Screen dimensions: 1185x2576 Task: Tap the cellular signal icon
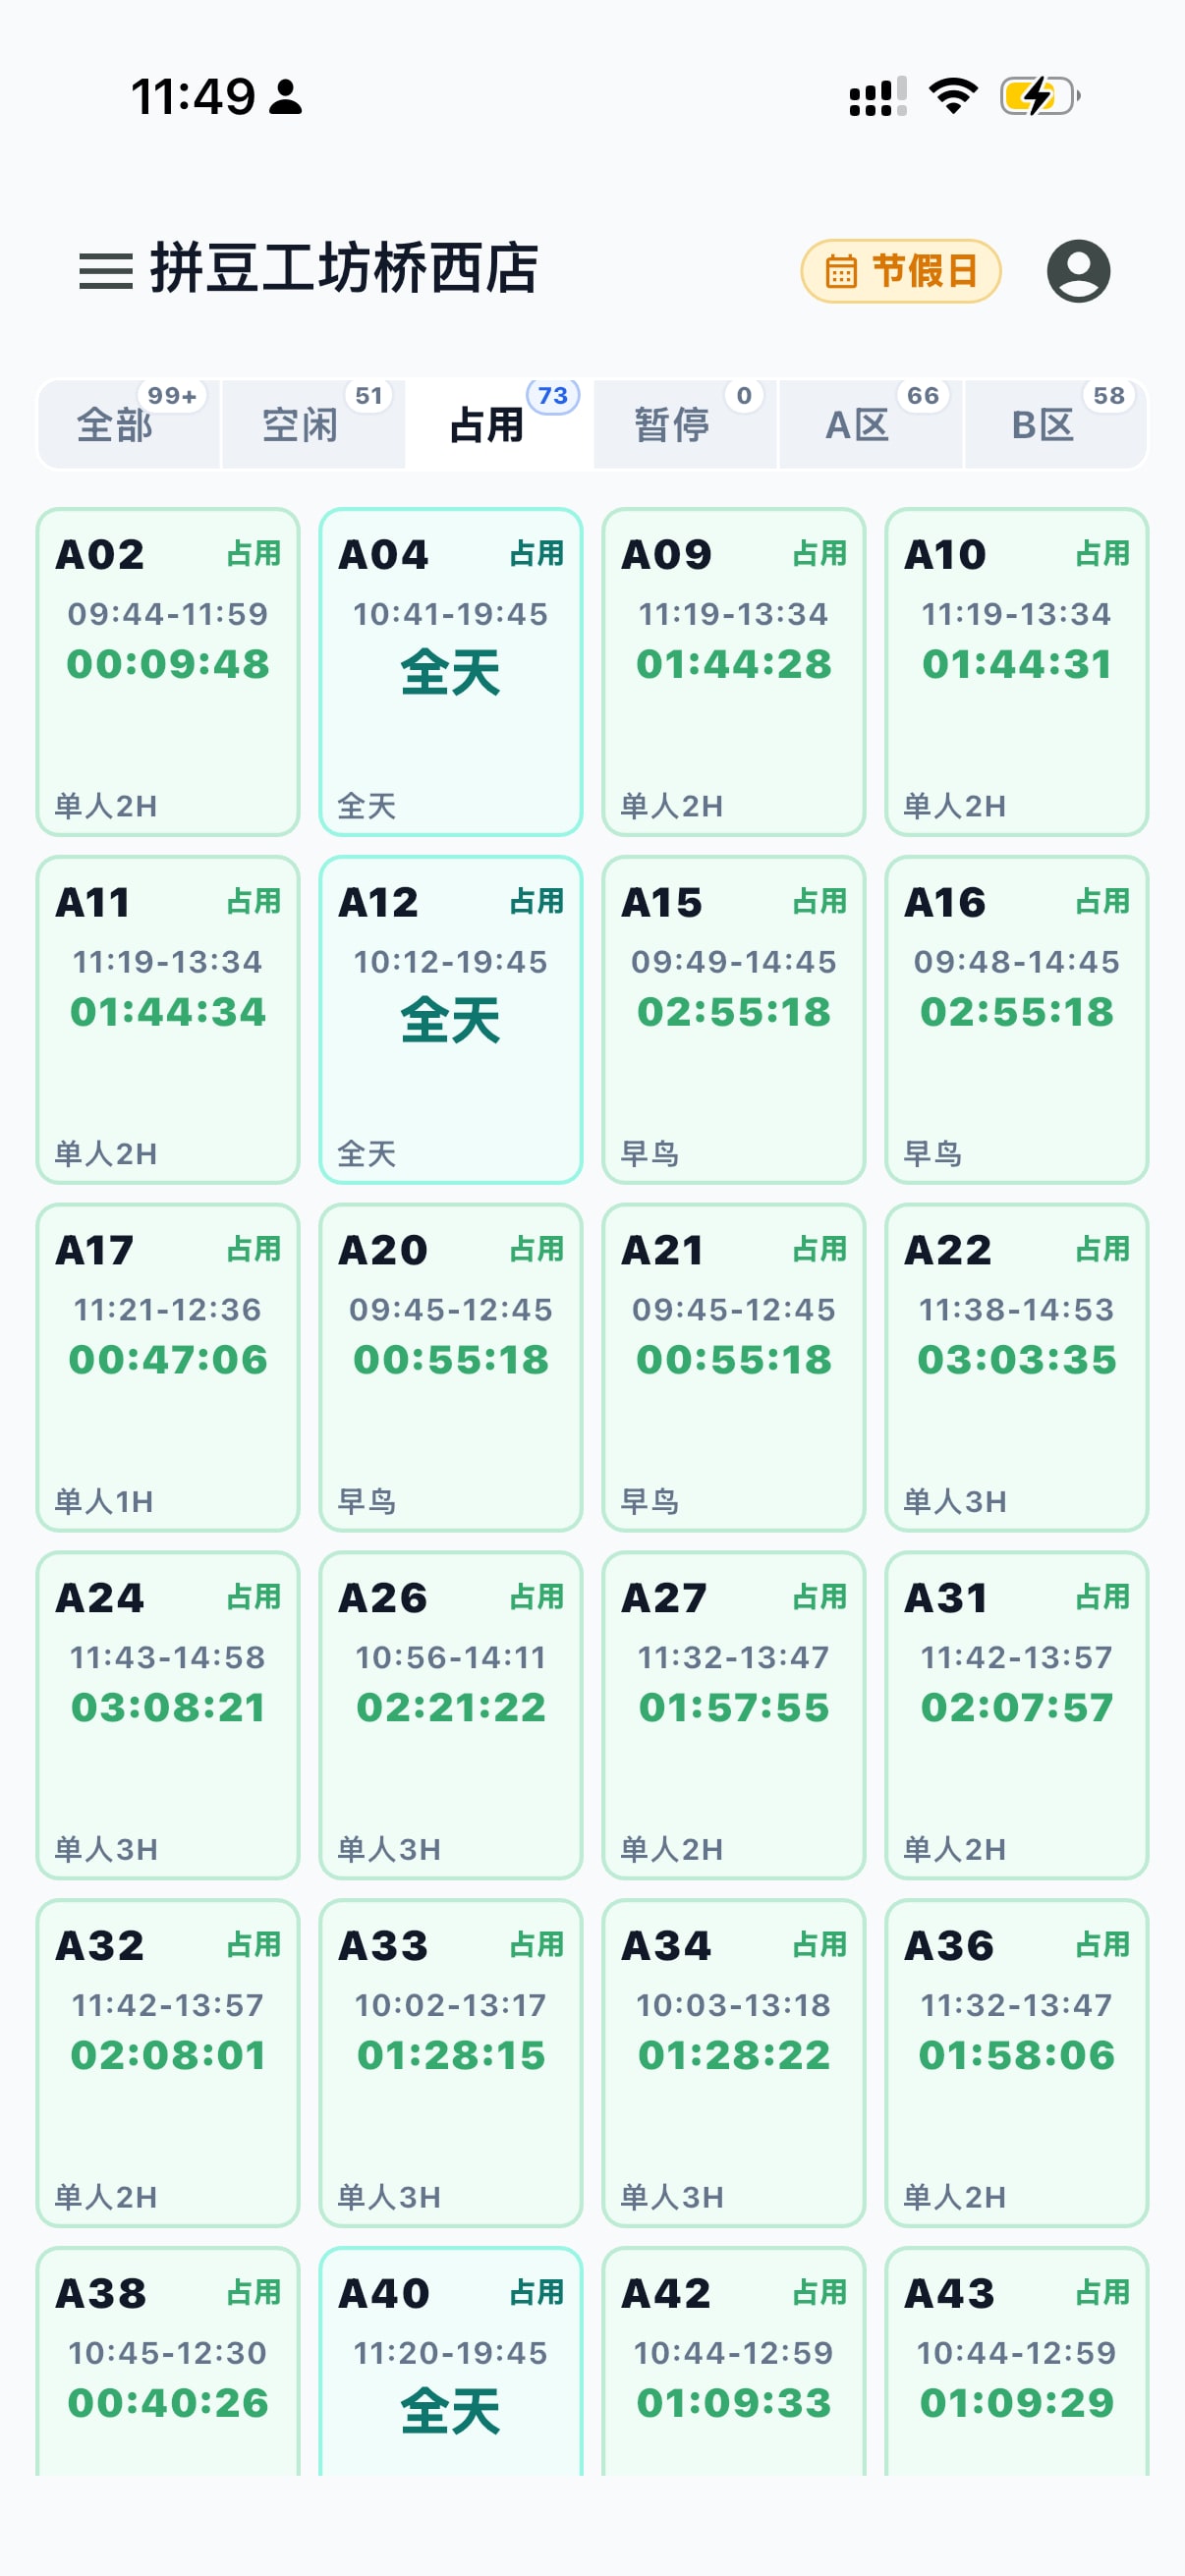pos(877,97)
